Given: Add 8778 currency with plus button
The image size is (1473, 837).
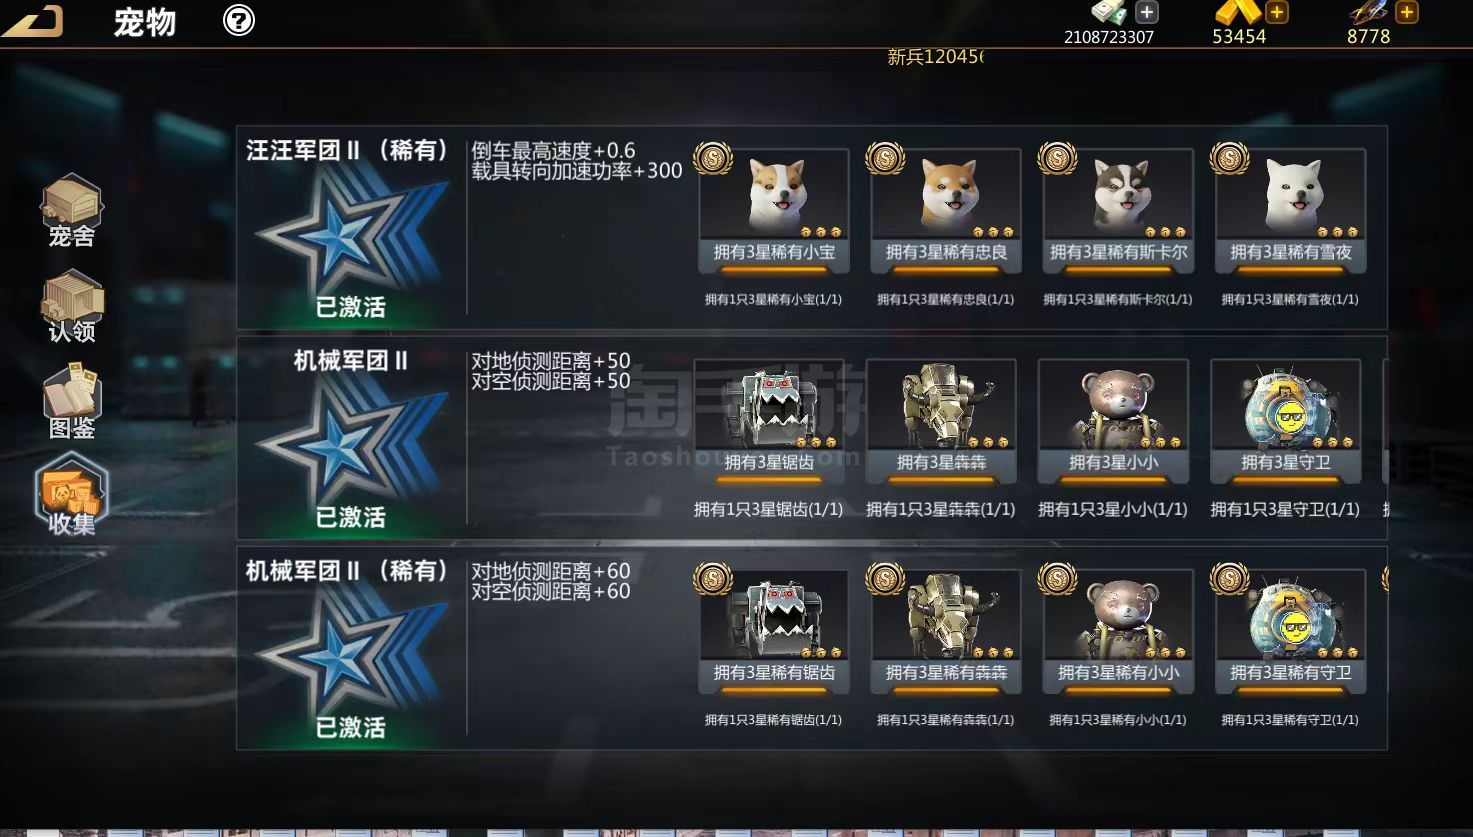Looking at the screenshot, I should pos(1407,12).
